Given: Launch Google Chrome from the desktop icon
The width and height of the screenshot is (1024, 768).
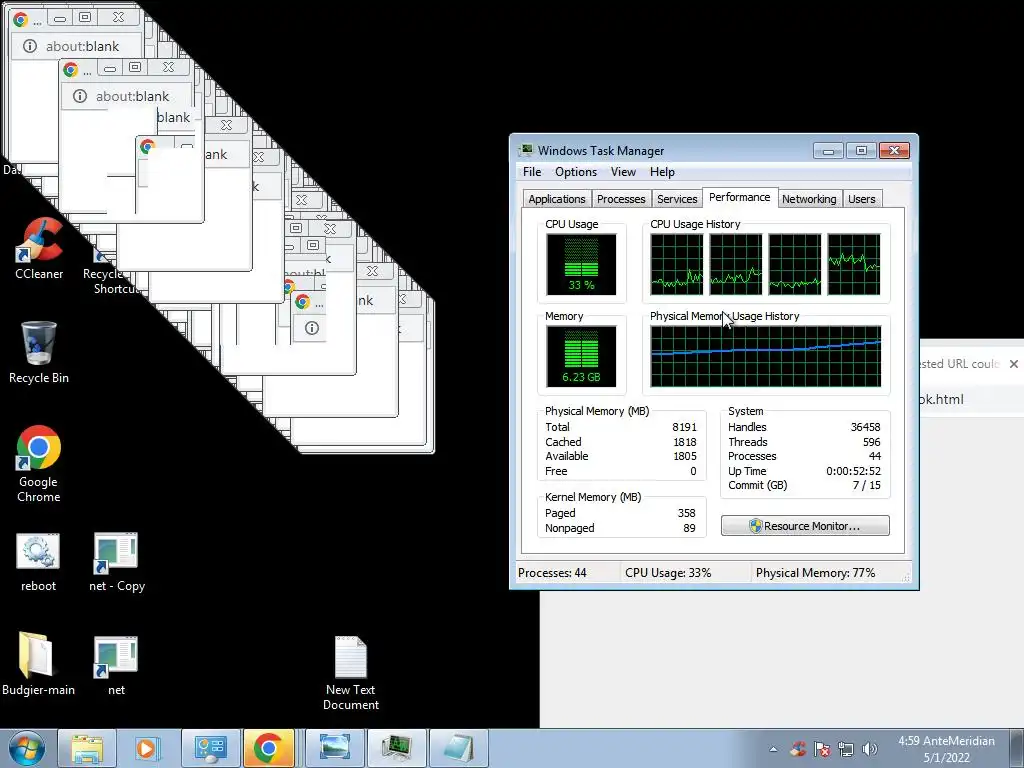Looking at the screenshot, I should point(39,464).
